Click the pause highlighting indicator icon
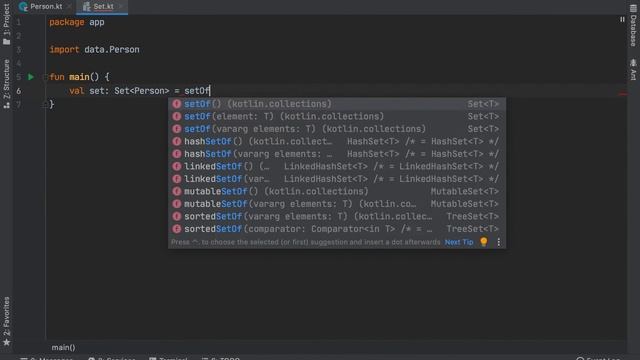Screen dimensions: 640x360 click(622, 19)
